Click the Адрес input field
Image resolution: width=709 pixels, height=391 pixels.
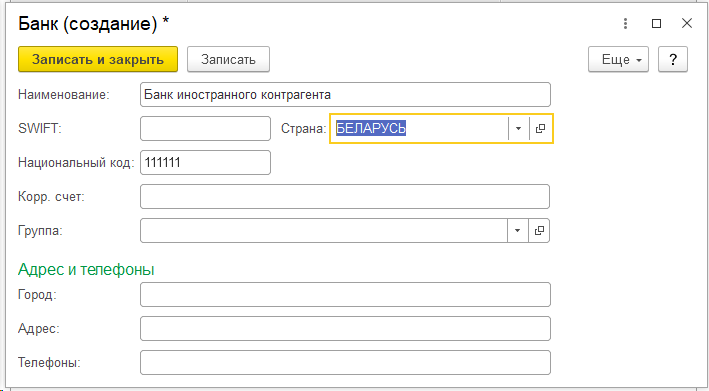[x=345, y=329]
